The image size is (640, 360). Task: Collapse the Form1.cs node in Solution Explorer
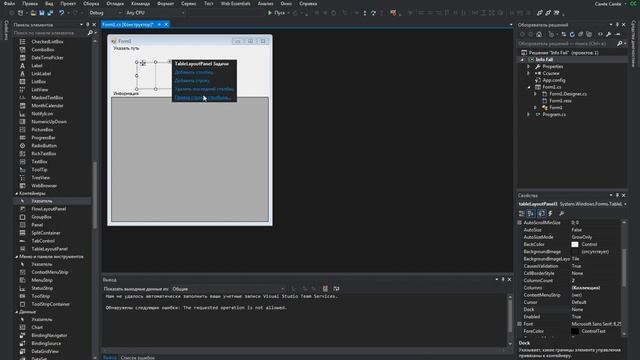(529, 87)
